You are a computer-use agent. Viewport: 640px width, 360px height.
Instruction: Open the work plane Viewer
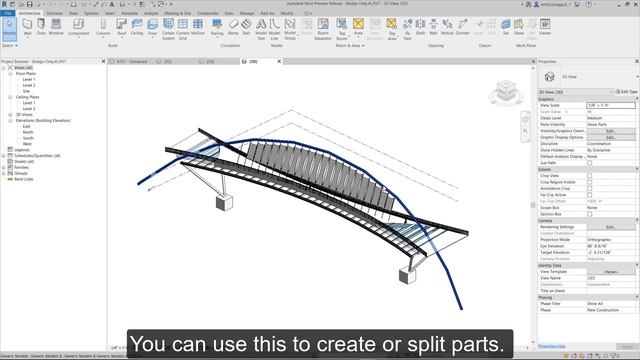click(x=545, y=27)
